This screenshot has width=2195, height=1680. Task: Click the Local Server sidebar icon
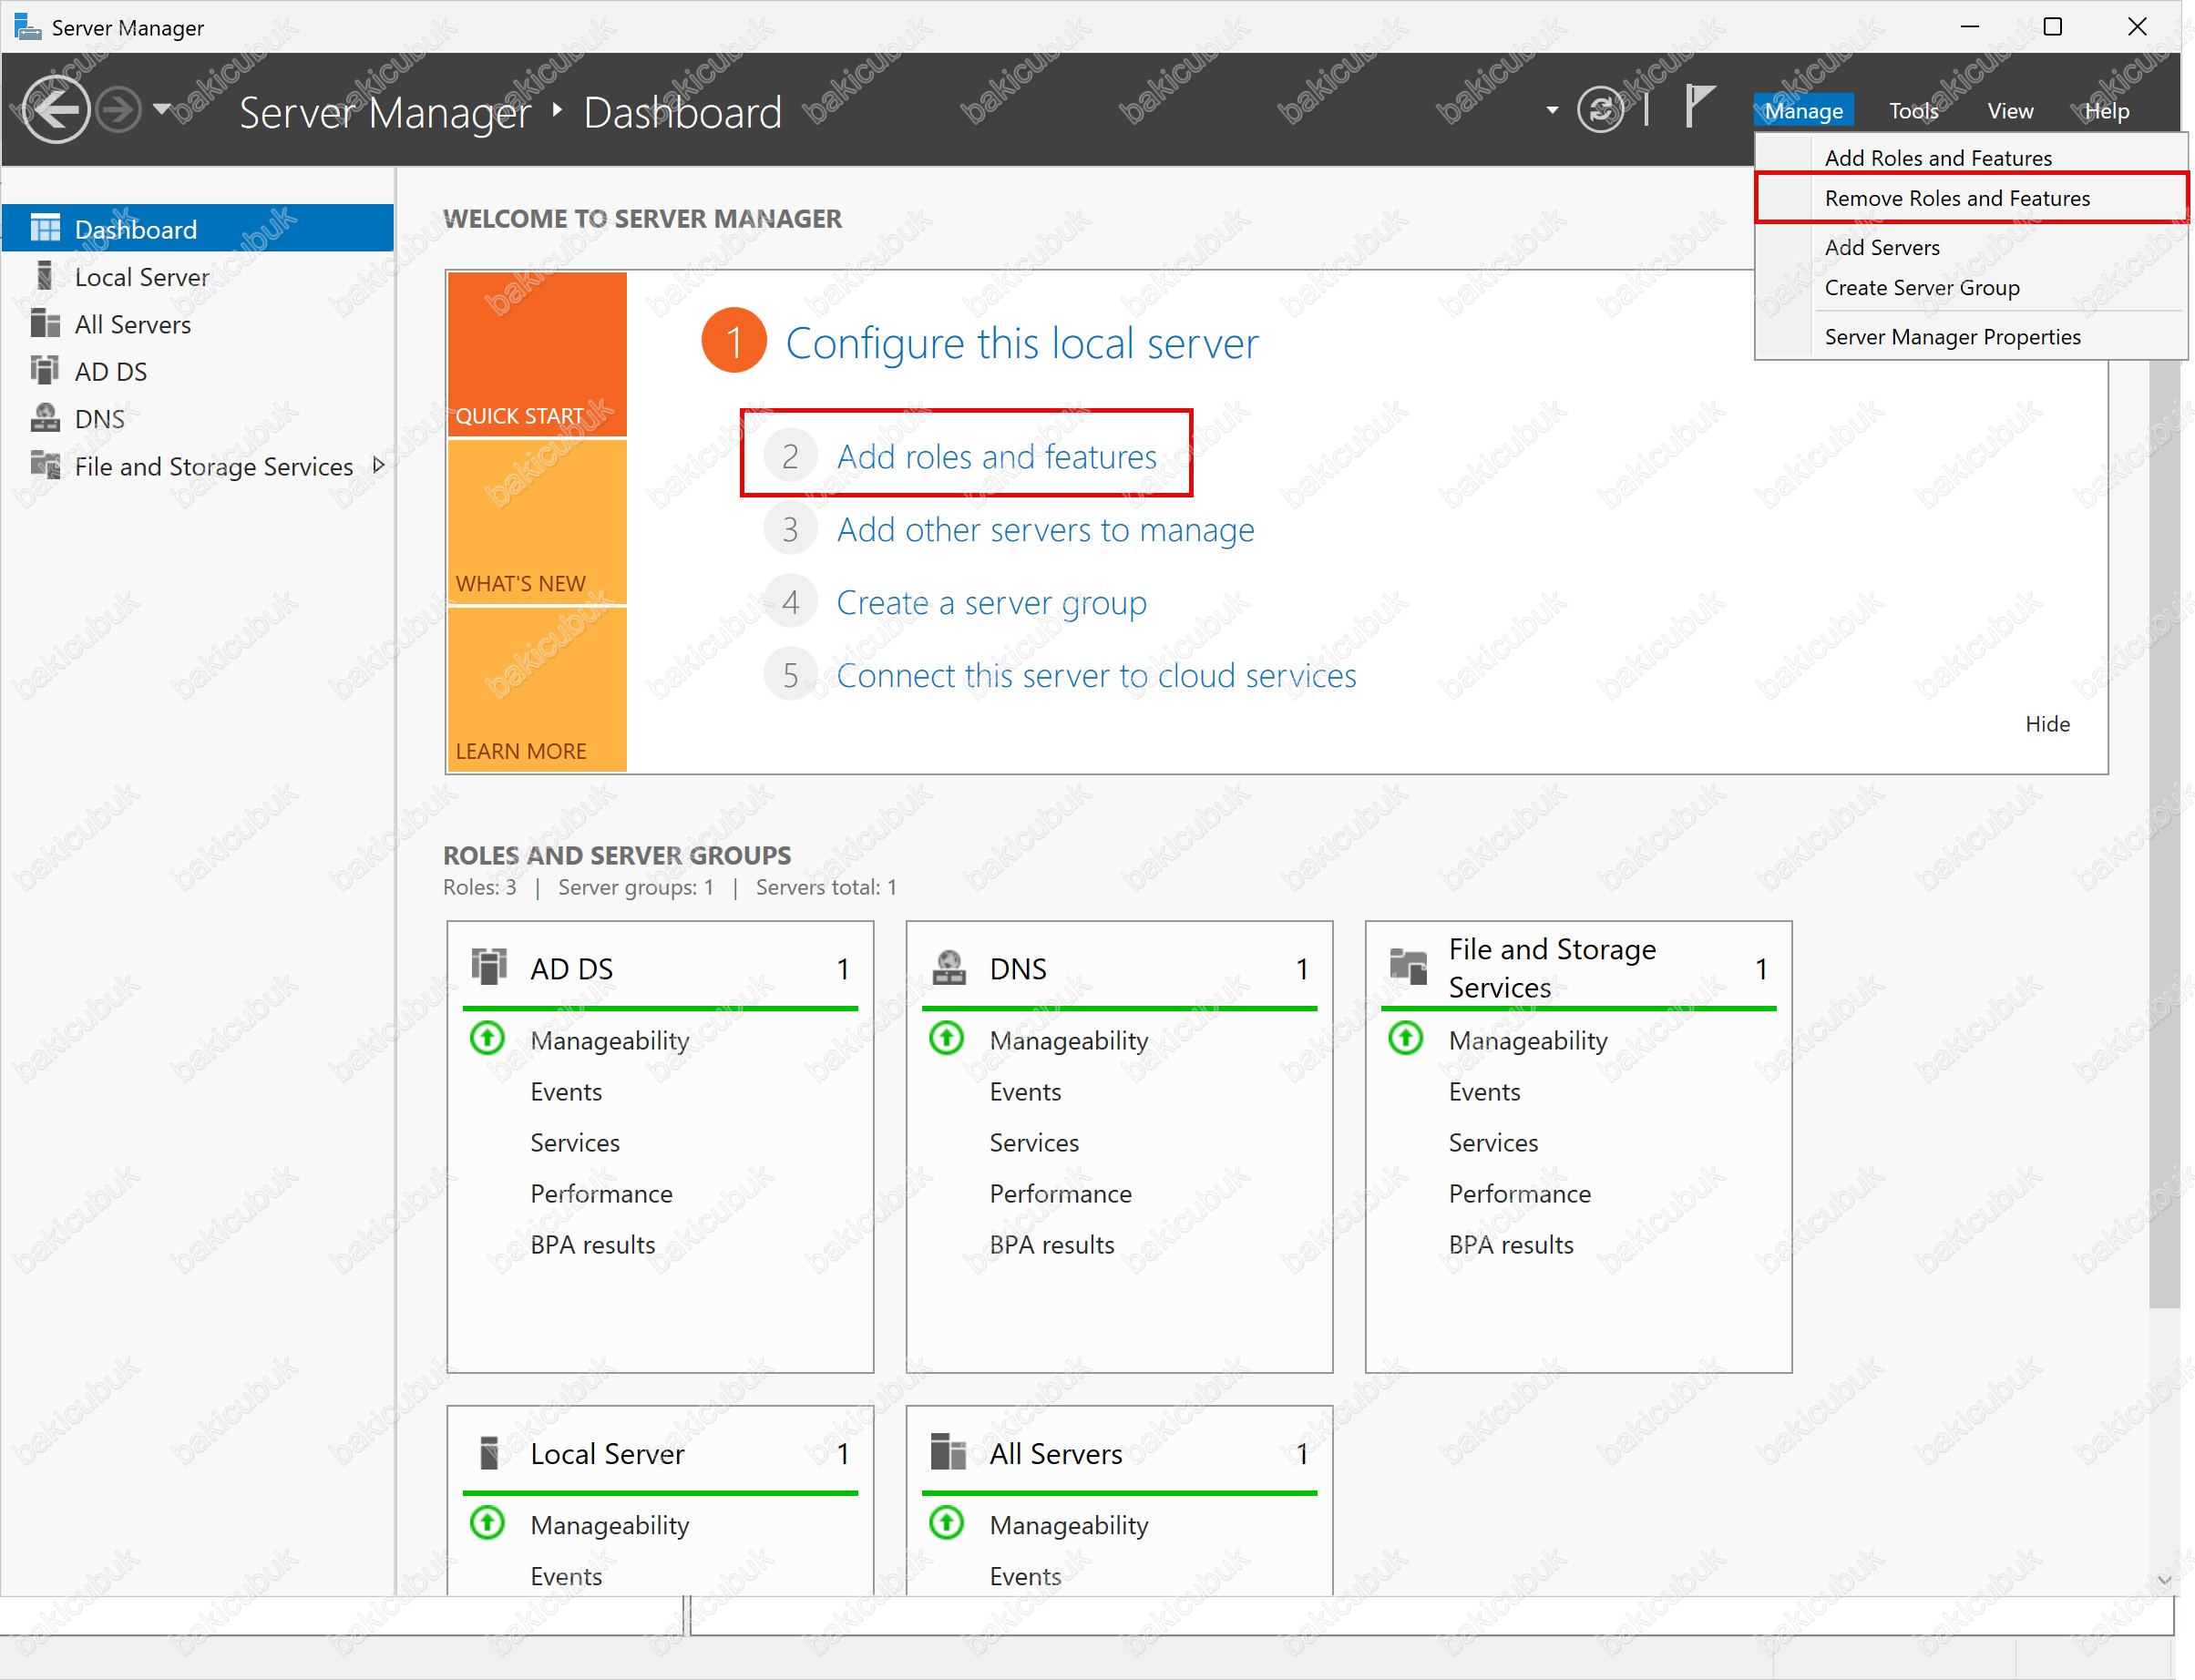[44, 276]
